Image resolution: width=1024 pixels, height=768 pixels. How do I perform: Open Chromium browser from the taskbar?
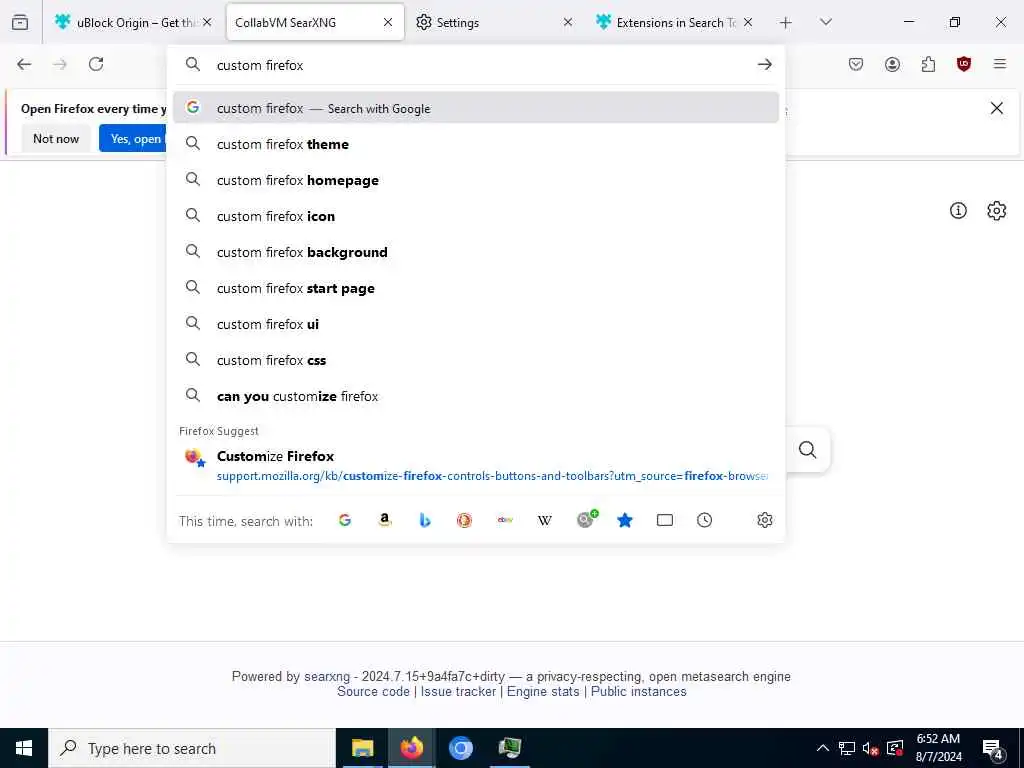(460, 748)
